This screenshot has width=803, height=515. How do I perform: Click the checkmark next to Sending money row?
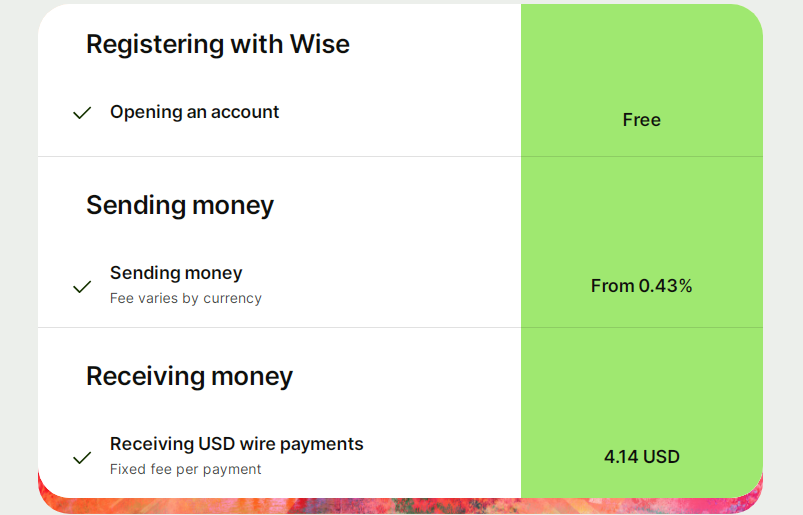coord(82,287)
